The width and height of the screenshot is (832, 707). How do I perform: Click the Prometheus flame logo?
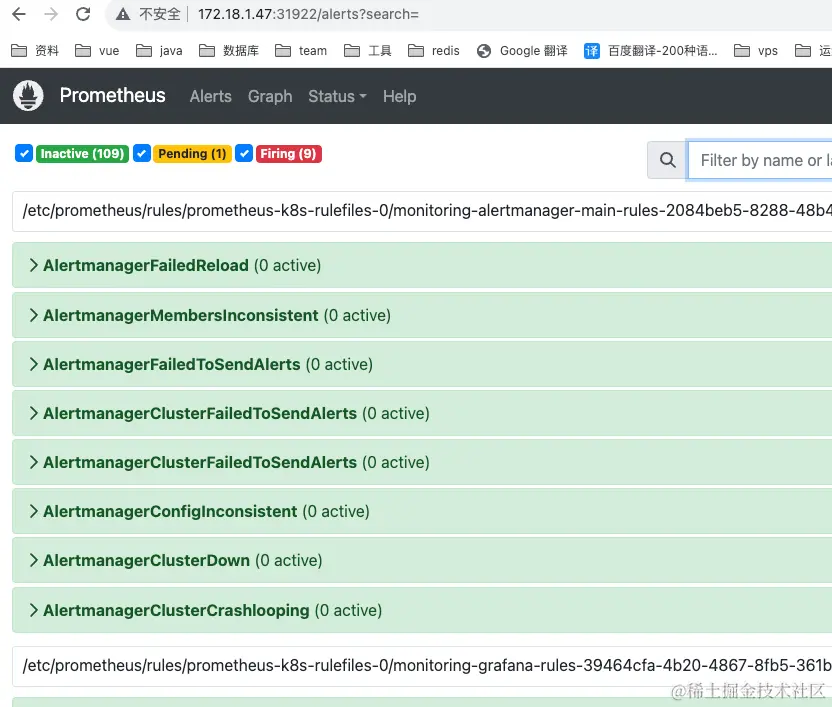pyautogui.click(x=28, y=96)
